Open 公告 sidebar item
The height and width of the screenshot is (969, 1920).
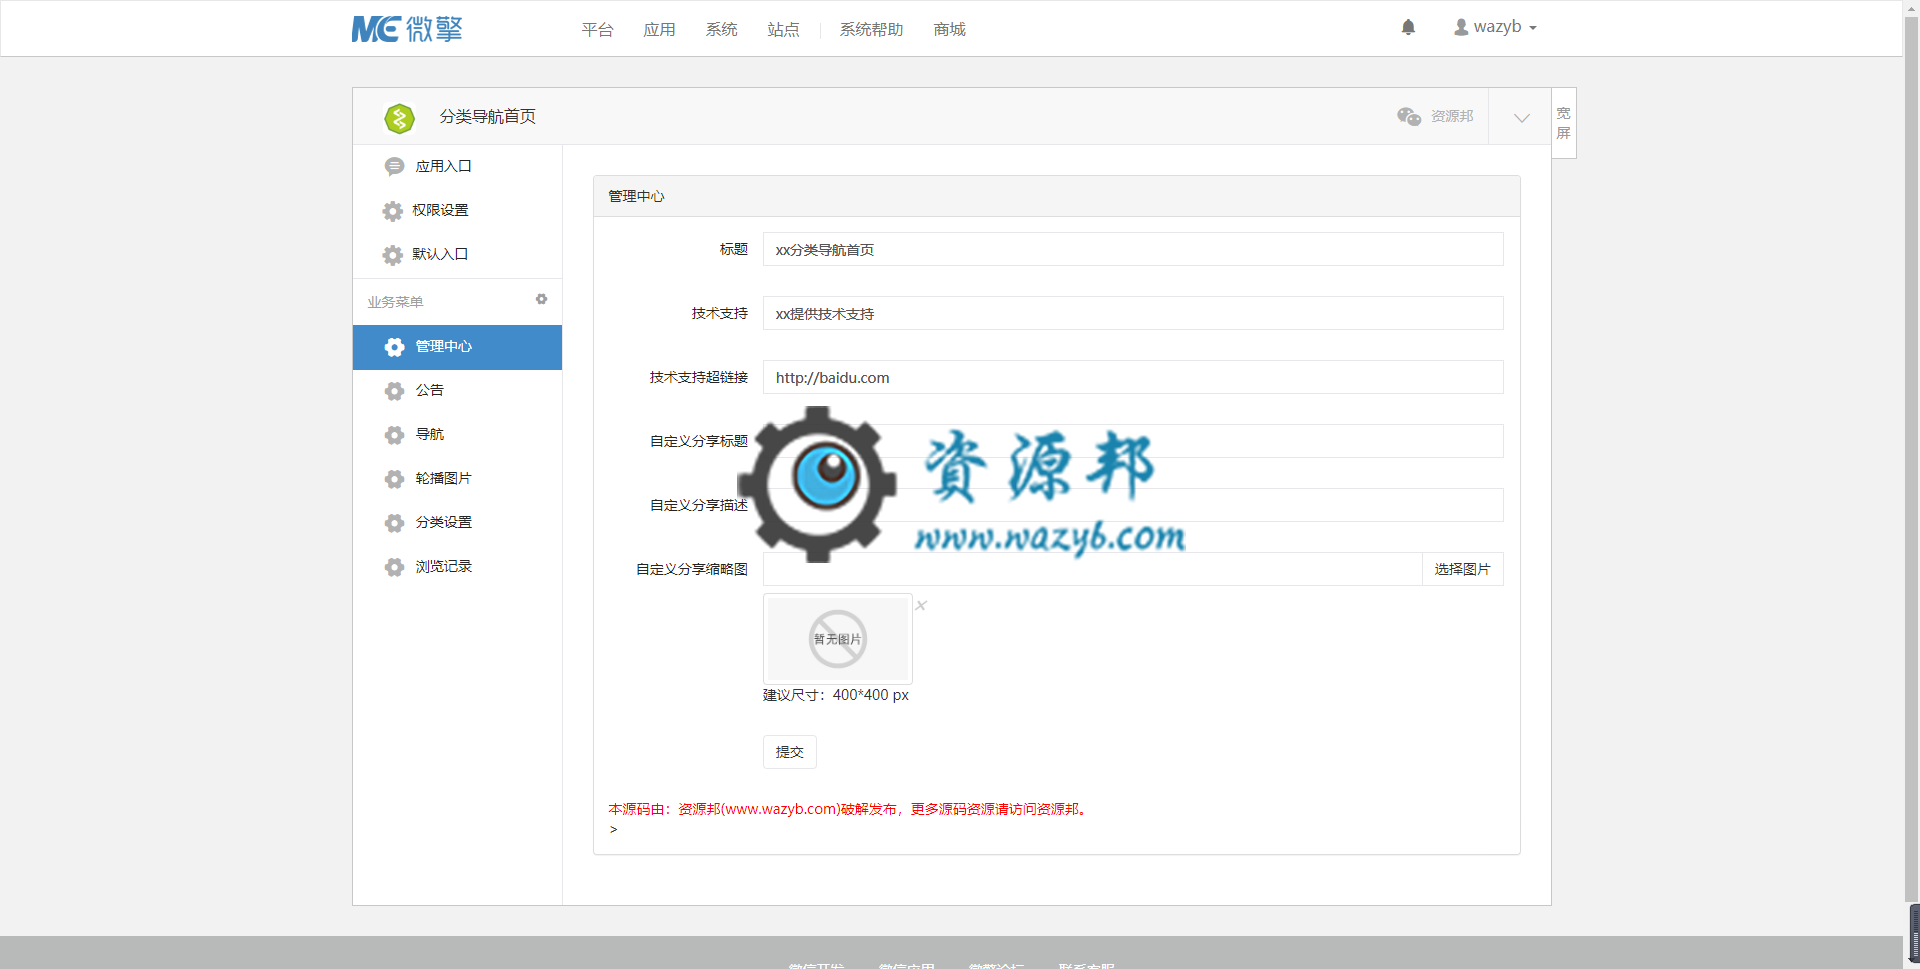click(457, 391)
